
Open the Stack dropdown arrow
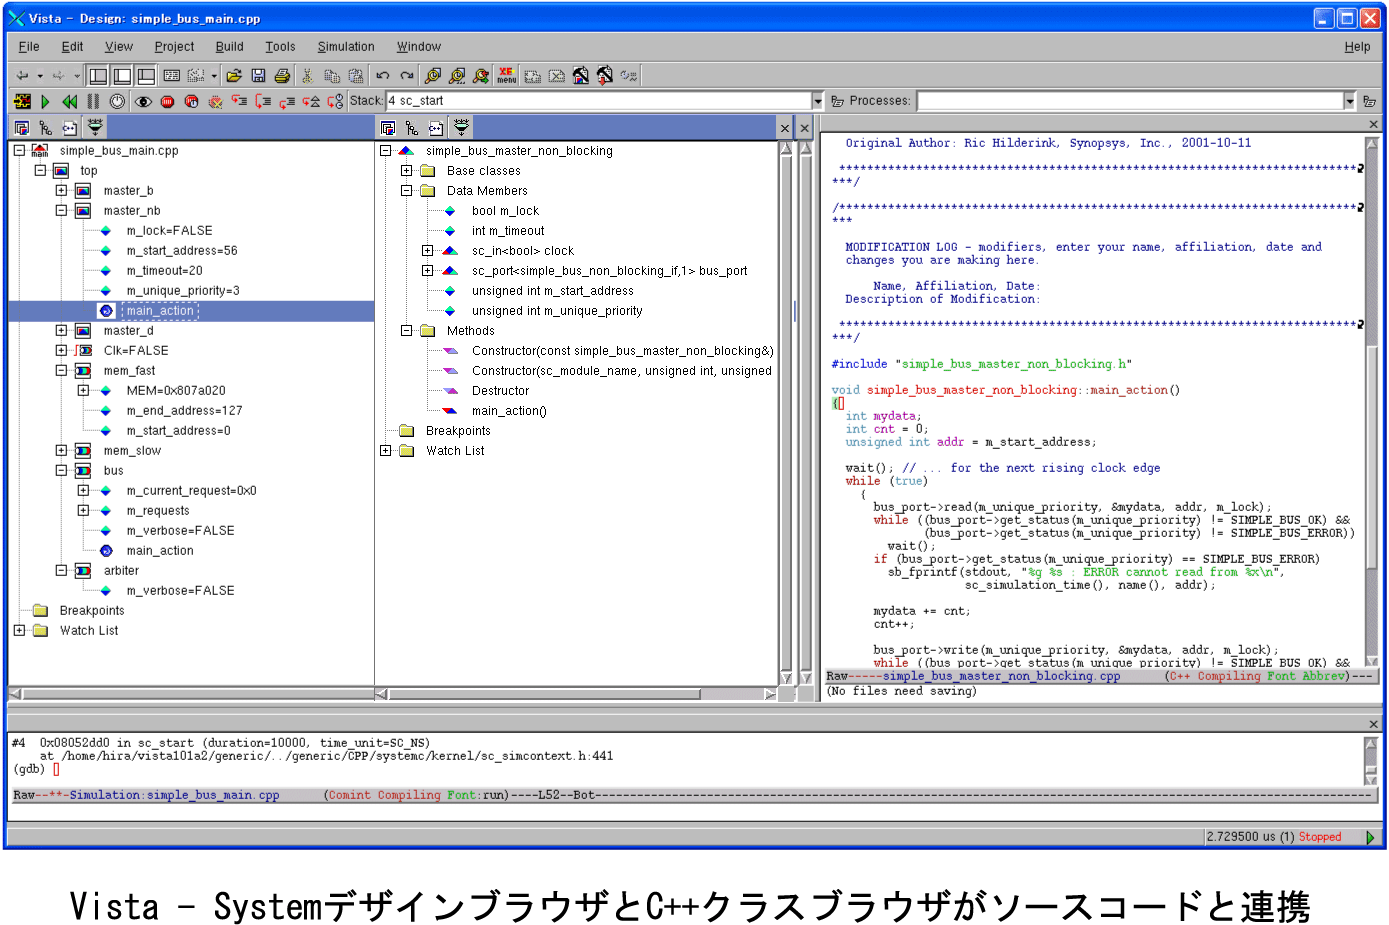click(x=817, y=101)
